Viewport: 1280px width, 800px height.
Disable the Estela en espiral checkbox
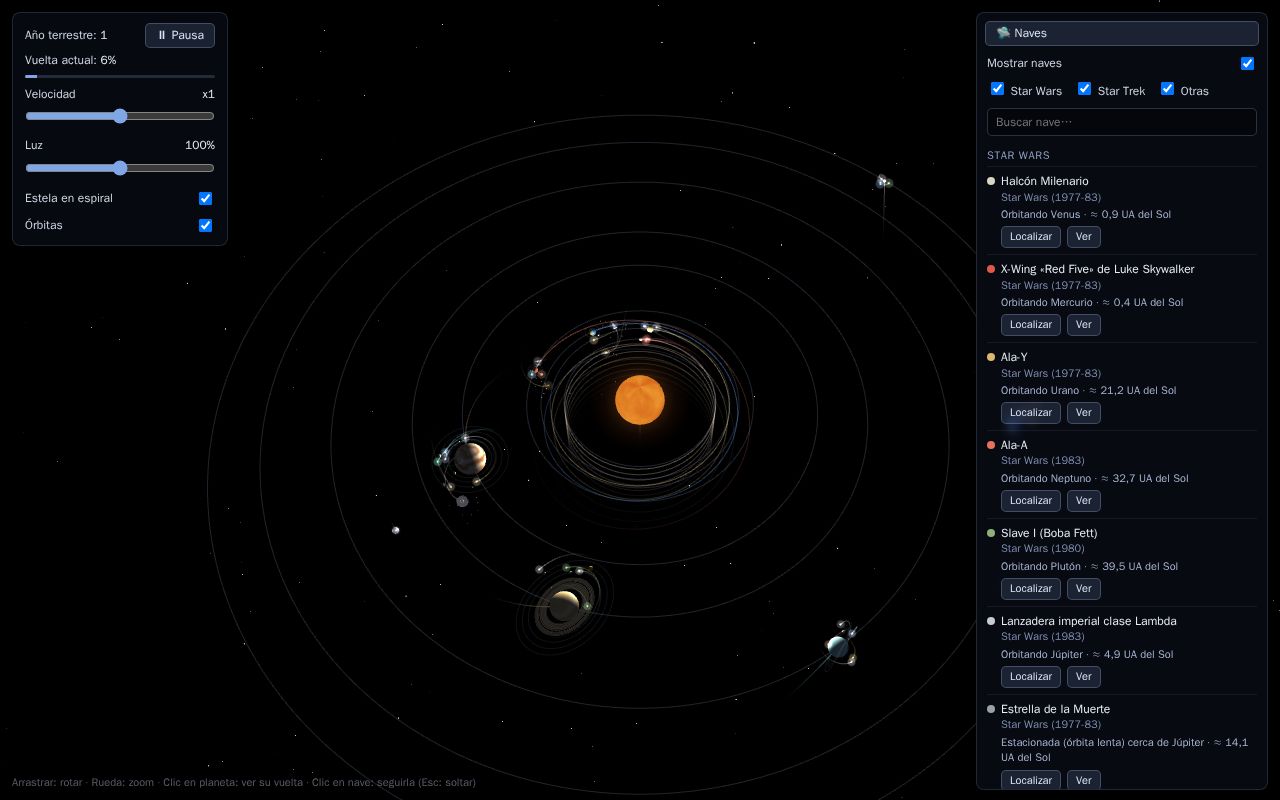pos(206,198)
